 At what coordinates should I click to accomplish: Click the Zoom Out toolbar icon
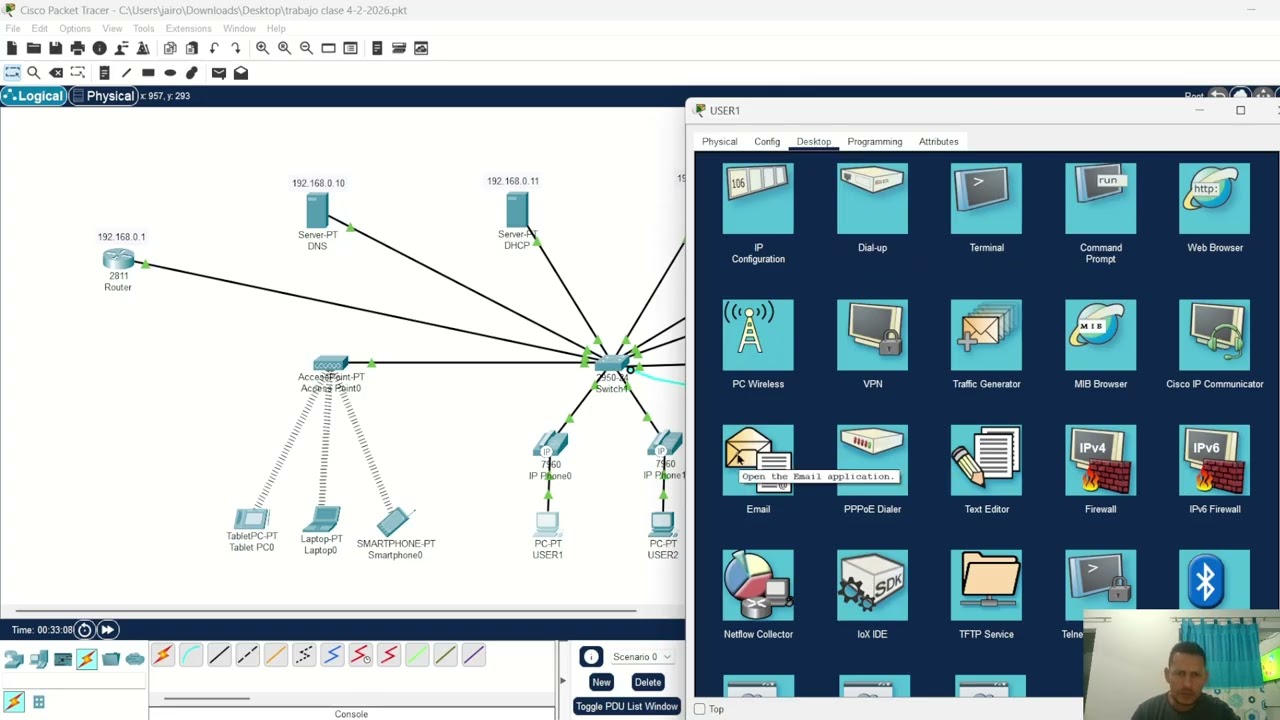(306, 48)
